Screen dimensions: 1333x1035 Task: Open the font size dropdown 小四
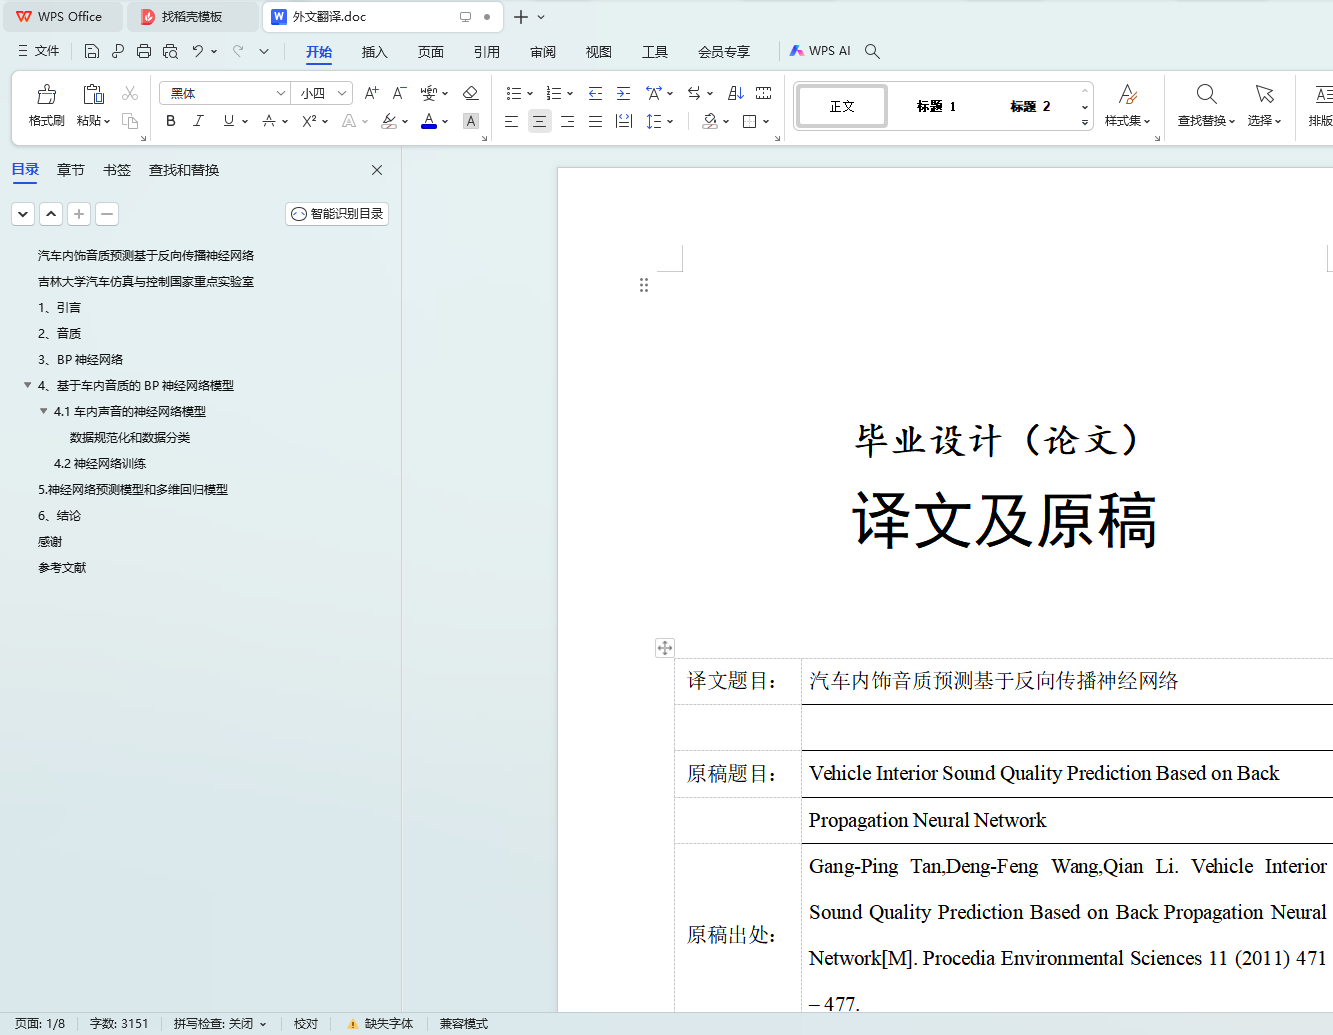[x=342, y=93]
